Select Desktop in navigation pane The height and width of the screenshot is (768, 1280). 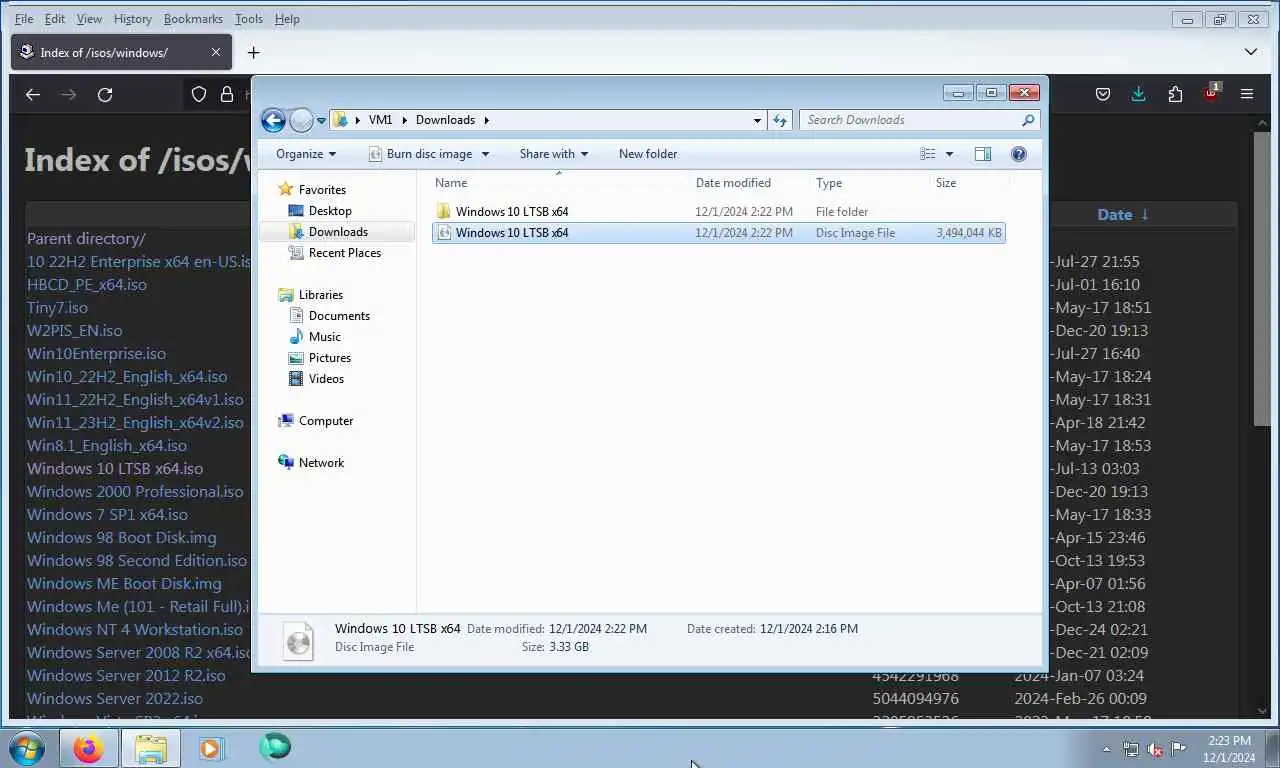click(330, 211)
